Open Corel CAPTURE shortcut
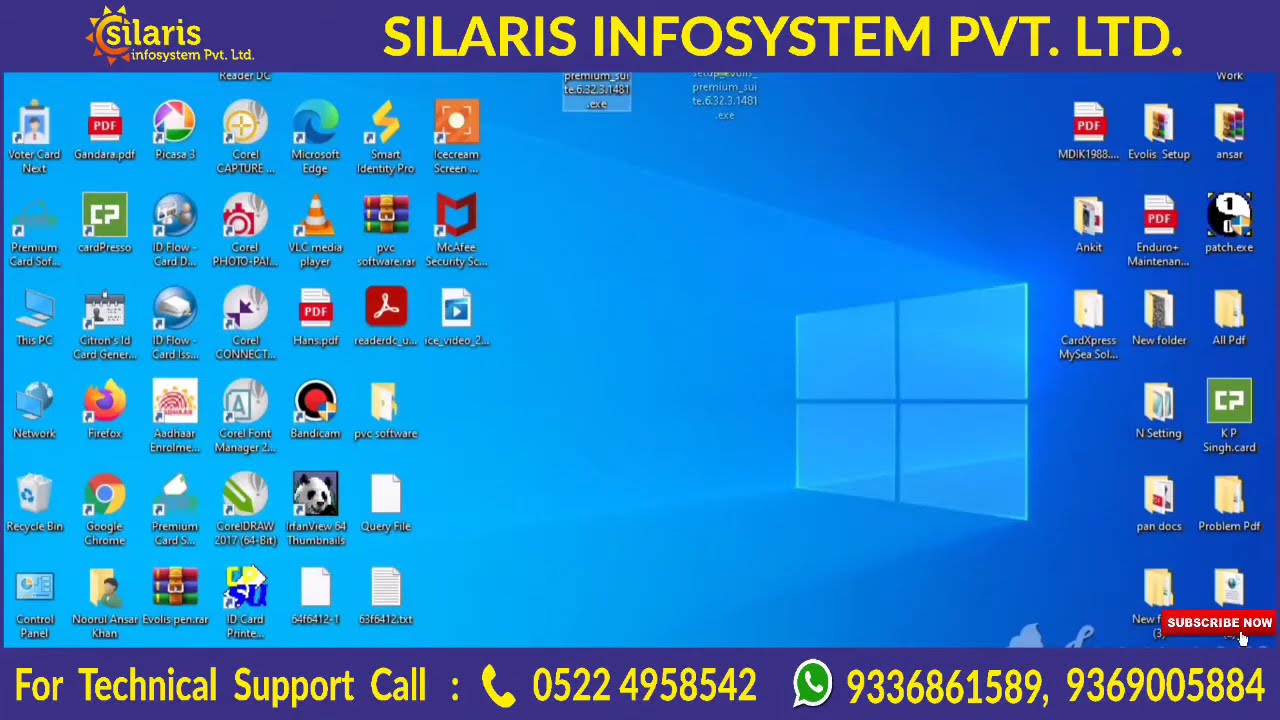This screenshot has height=720, width=1280. tap(245, 137)
